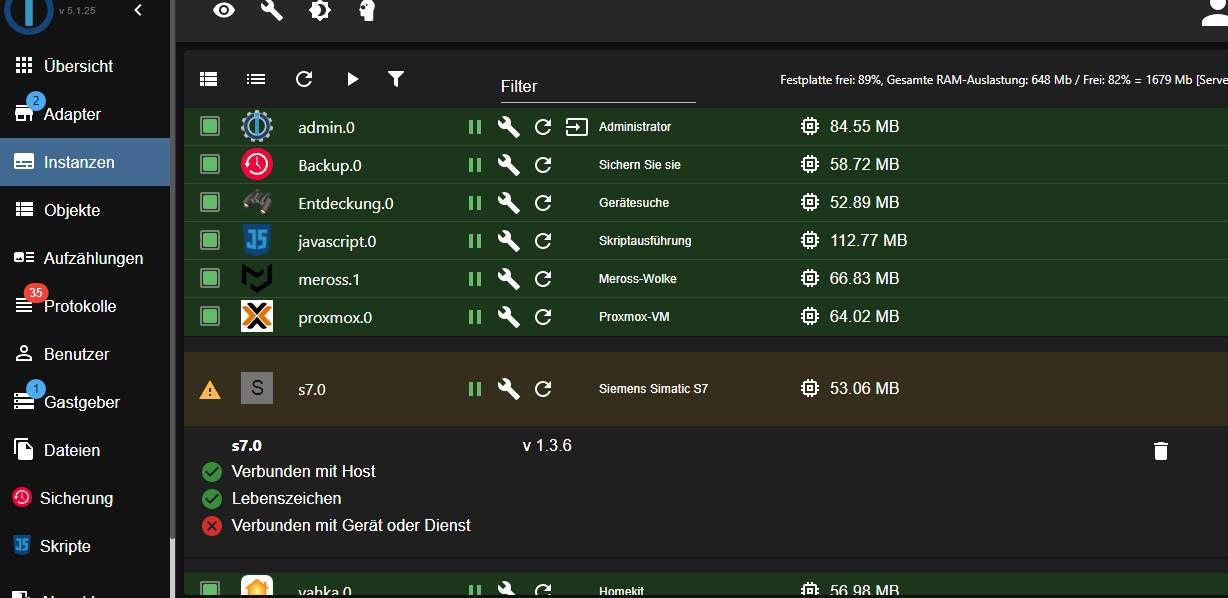Open s7.0 settings wrench
The image size is (1228, 598).
pyautogui.click(x=509, y=389)
